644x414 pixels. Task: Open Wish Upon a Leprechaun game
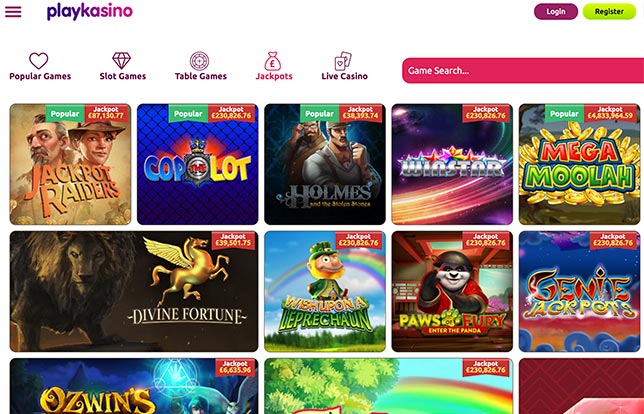pyautogui.click(x=325, y=292)
